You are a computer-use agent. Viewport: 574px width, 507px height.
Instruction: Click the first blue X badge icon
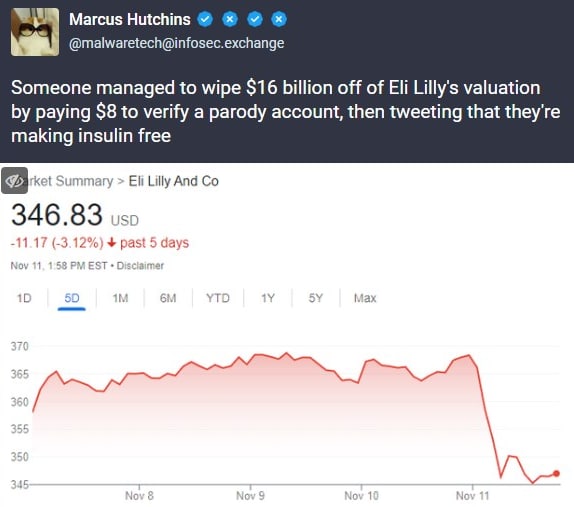click(x=230, y=19)
